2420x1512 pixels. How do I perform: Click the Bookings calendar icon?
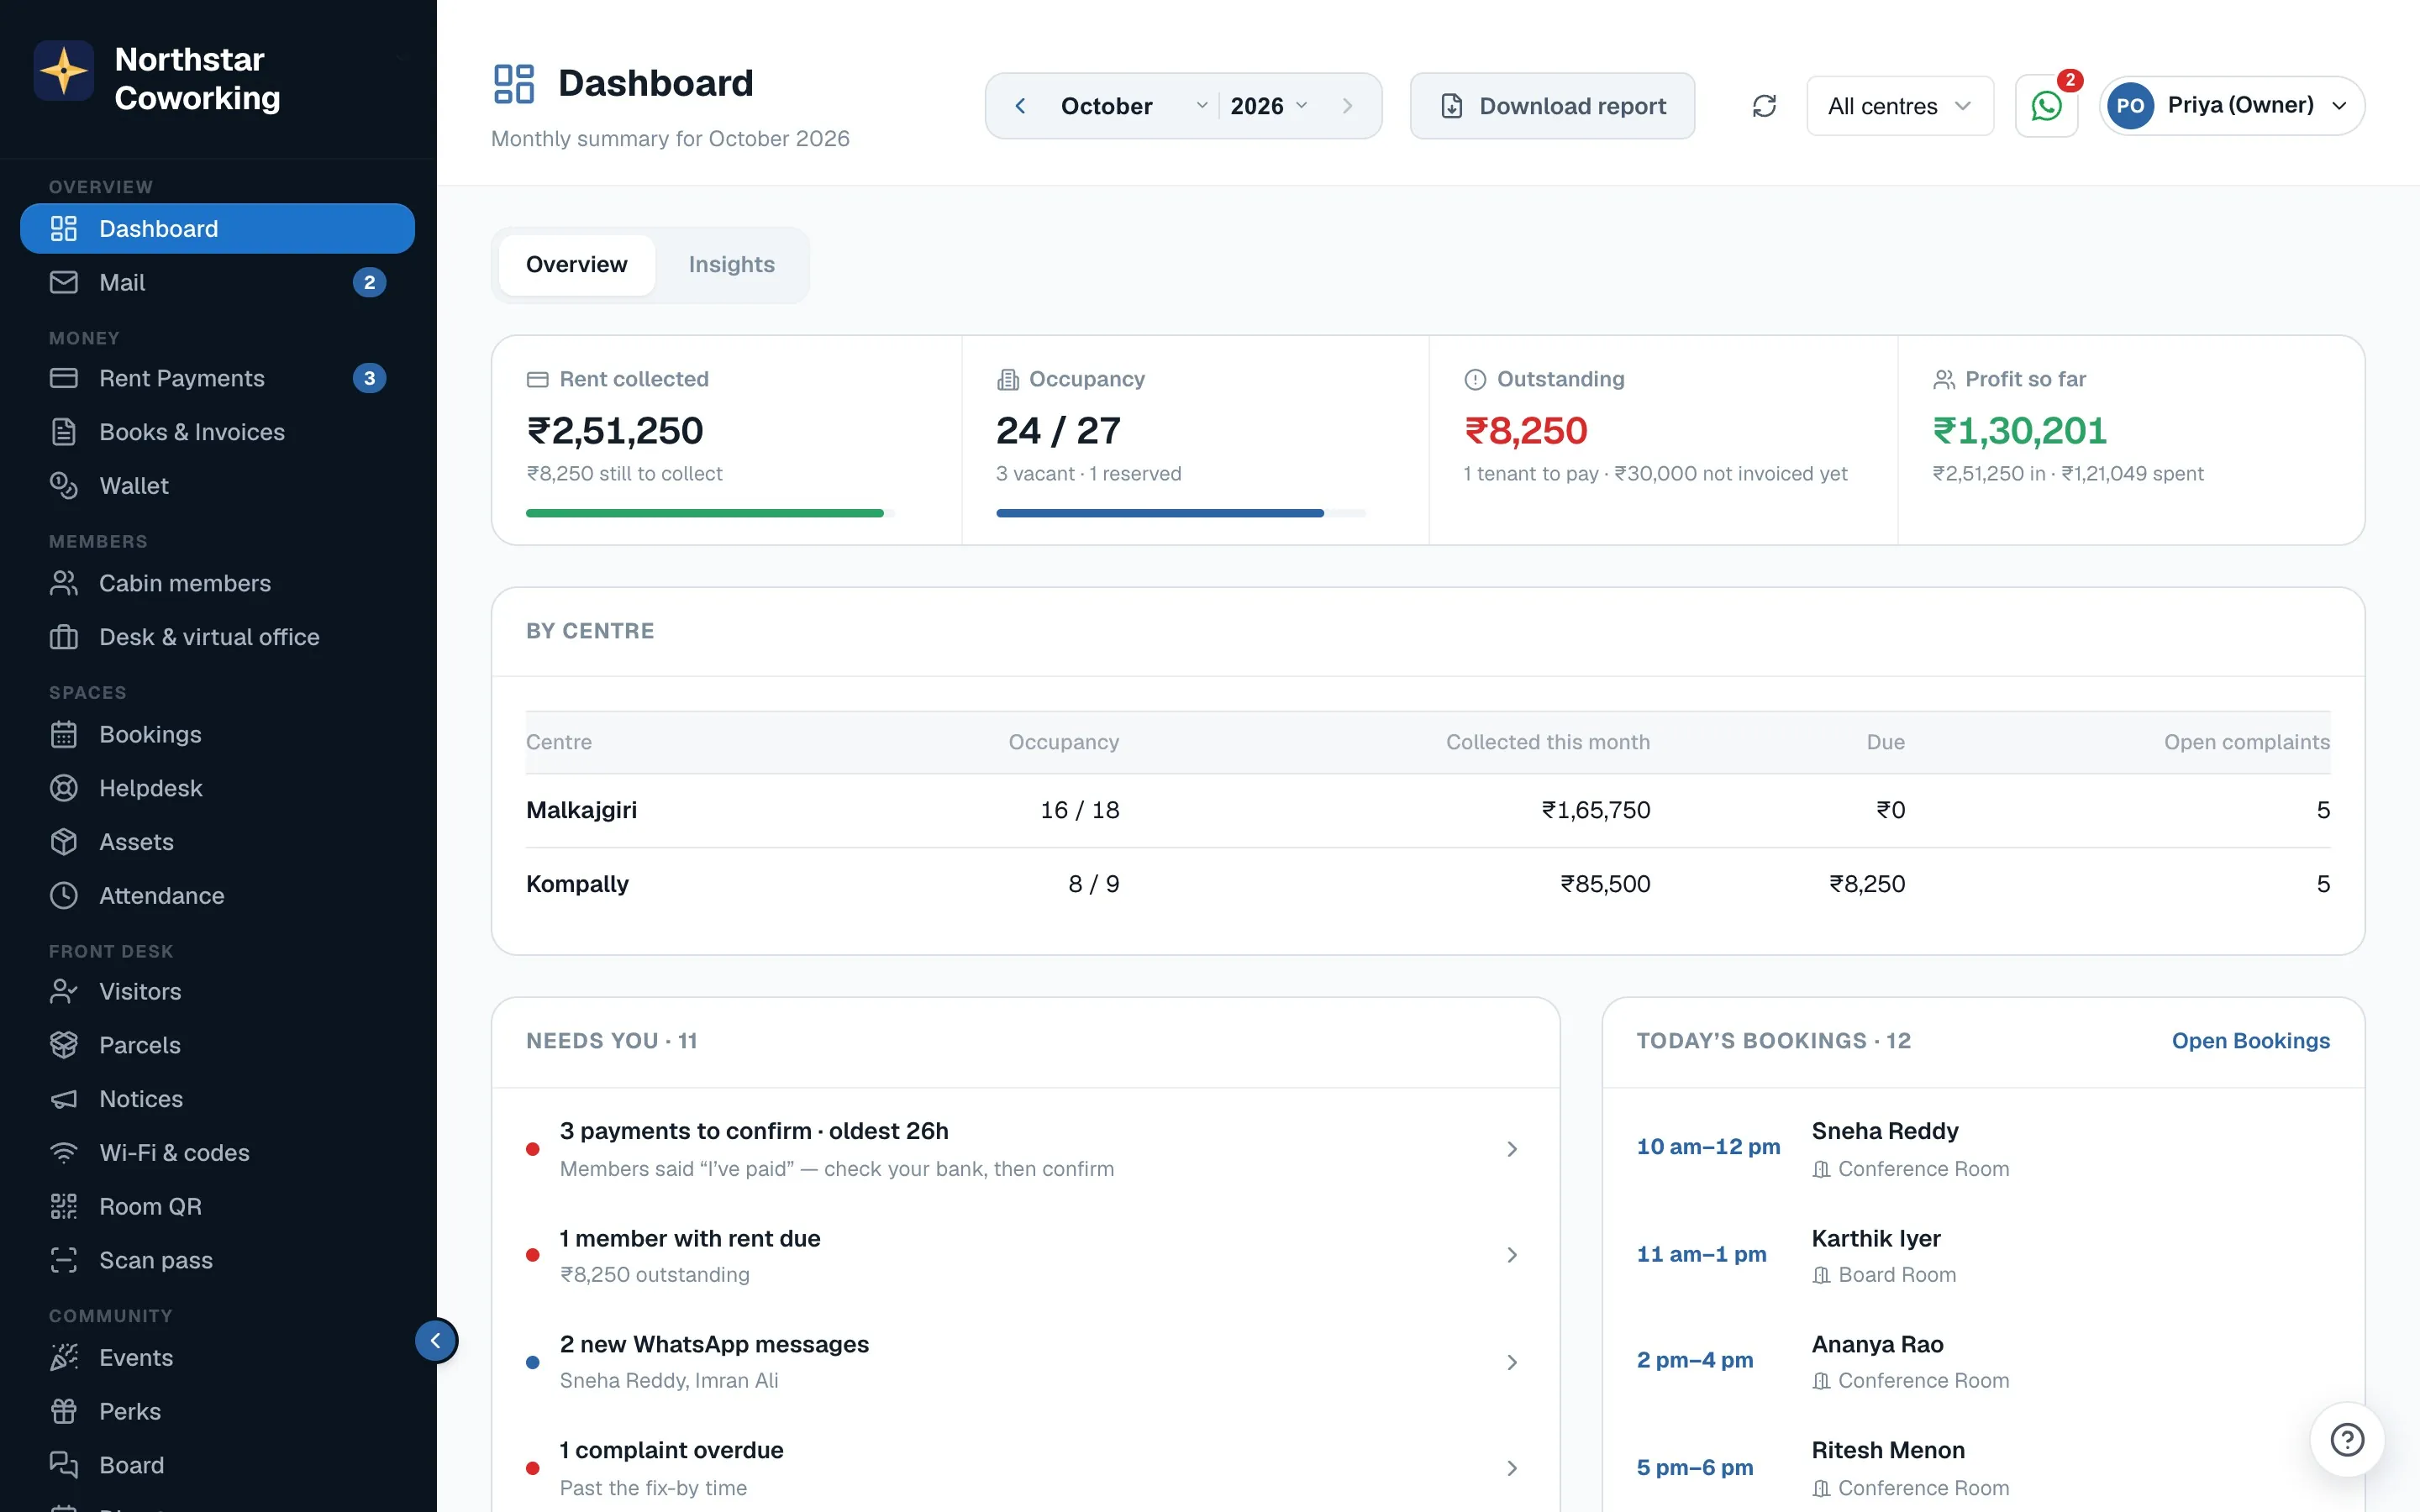click(64, 735)
